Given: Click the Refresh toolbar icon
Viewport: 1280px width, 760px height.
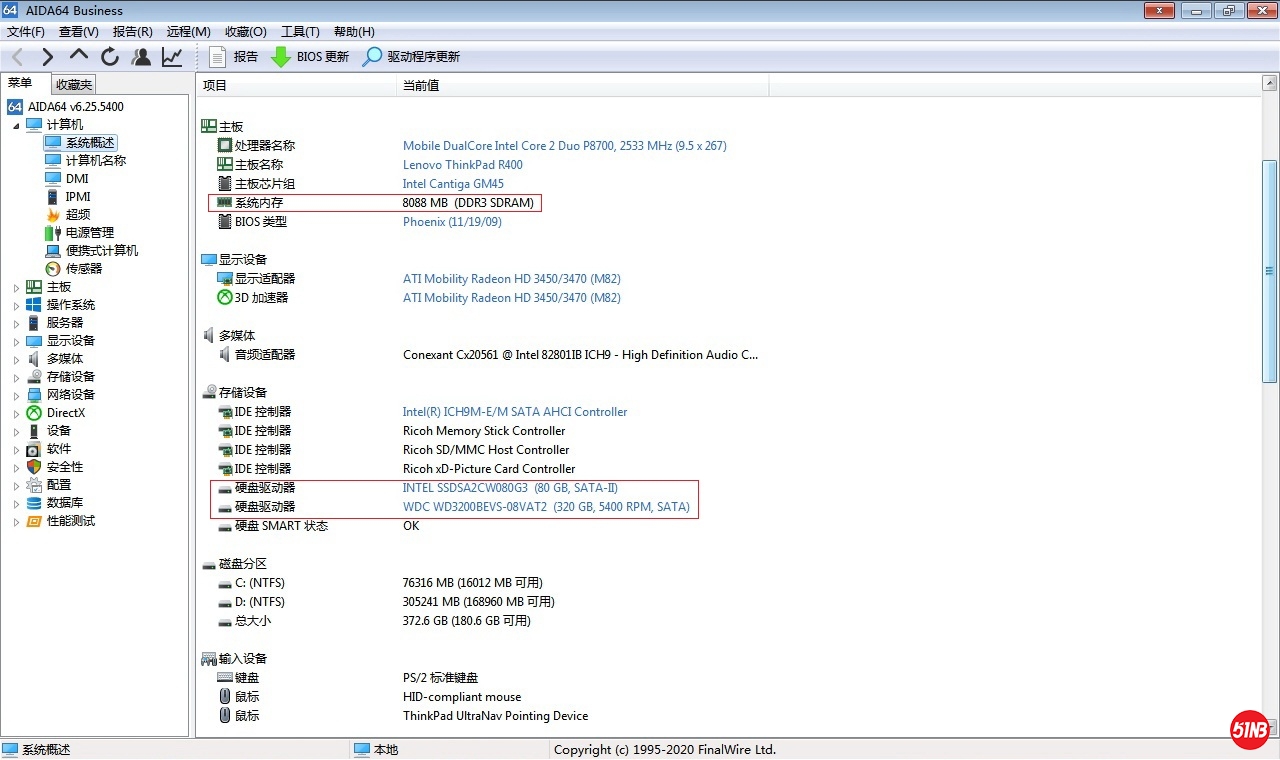Looking at the screenshot, I should [x=110, y=57].
